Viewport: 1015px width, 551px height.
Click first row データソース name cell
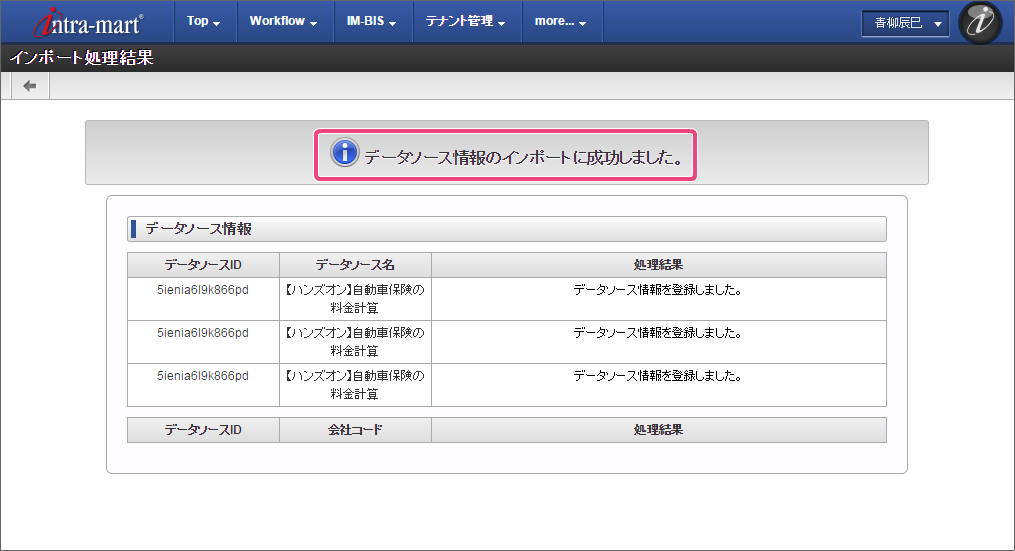(x=355, y=299)
